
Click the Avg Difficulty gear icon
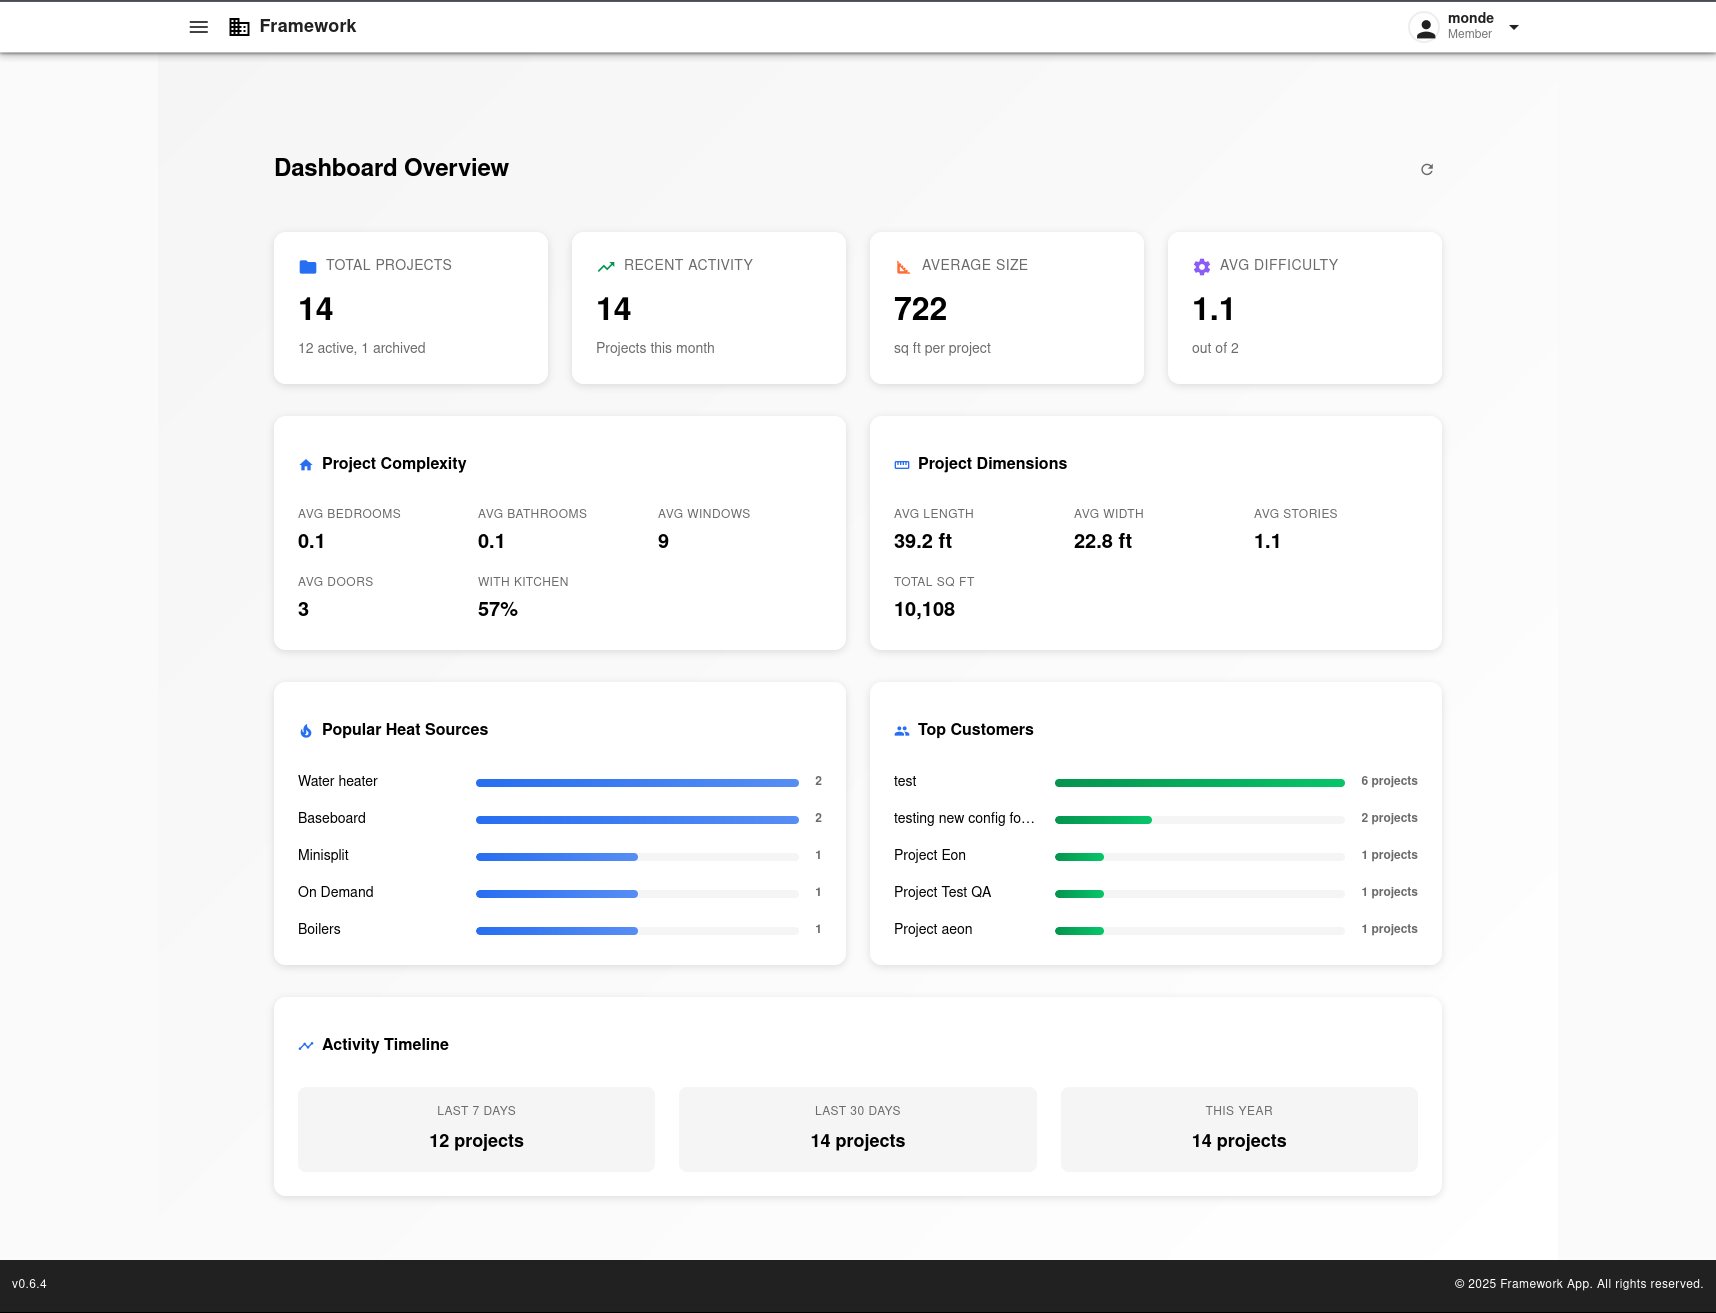(x=1202, y=267)
